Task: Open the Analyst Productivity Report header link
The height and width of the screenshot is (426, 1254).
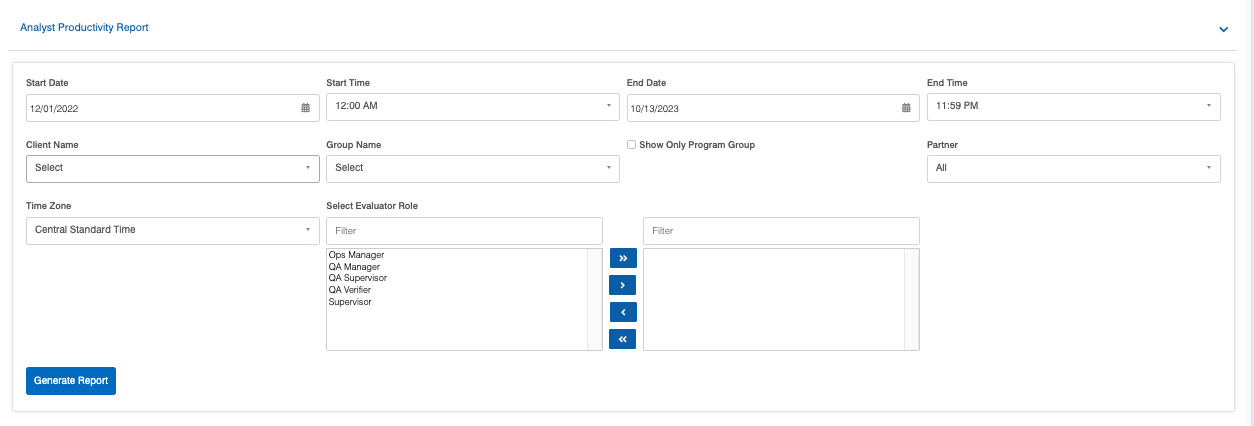Action: (x=84, y=28)
